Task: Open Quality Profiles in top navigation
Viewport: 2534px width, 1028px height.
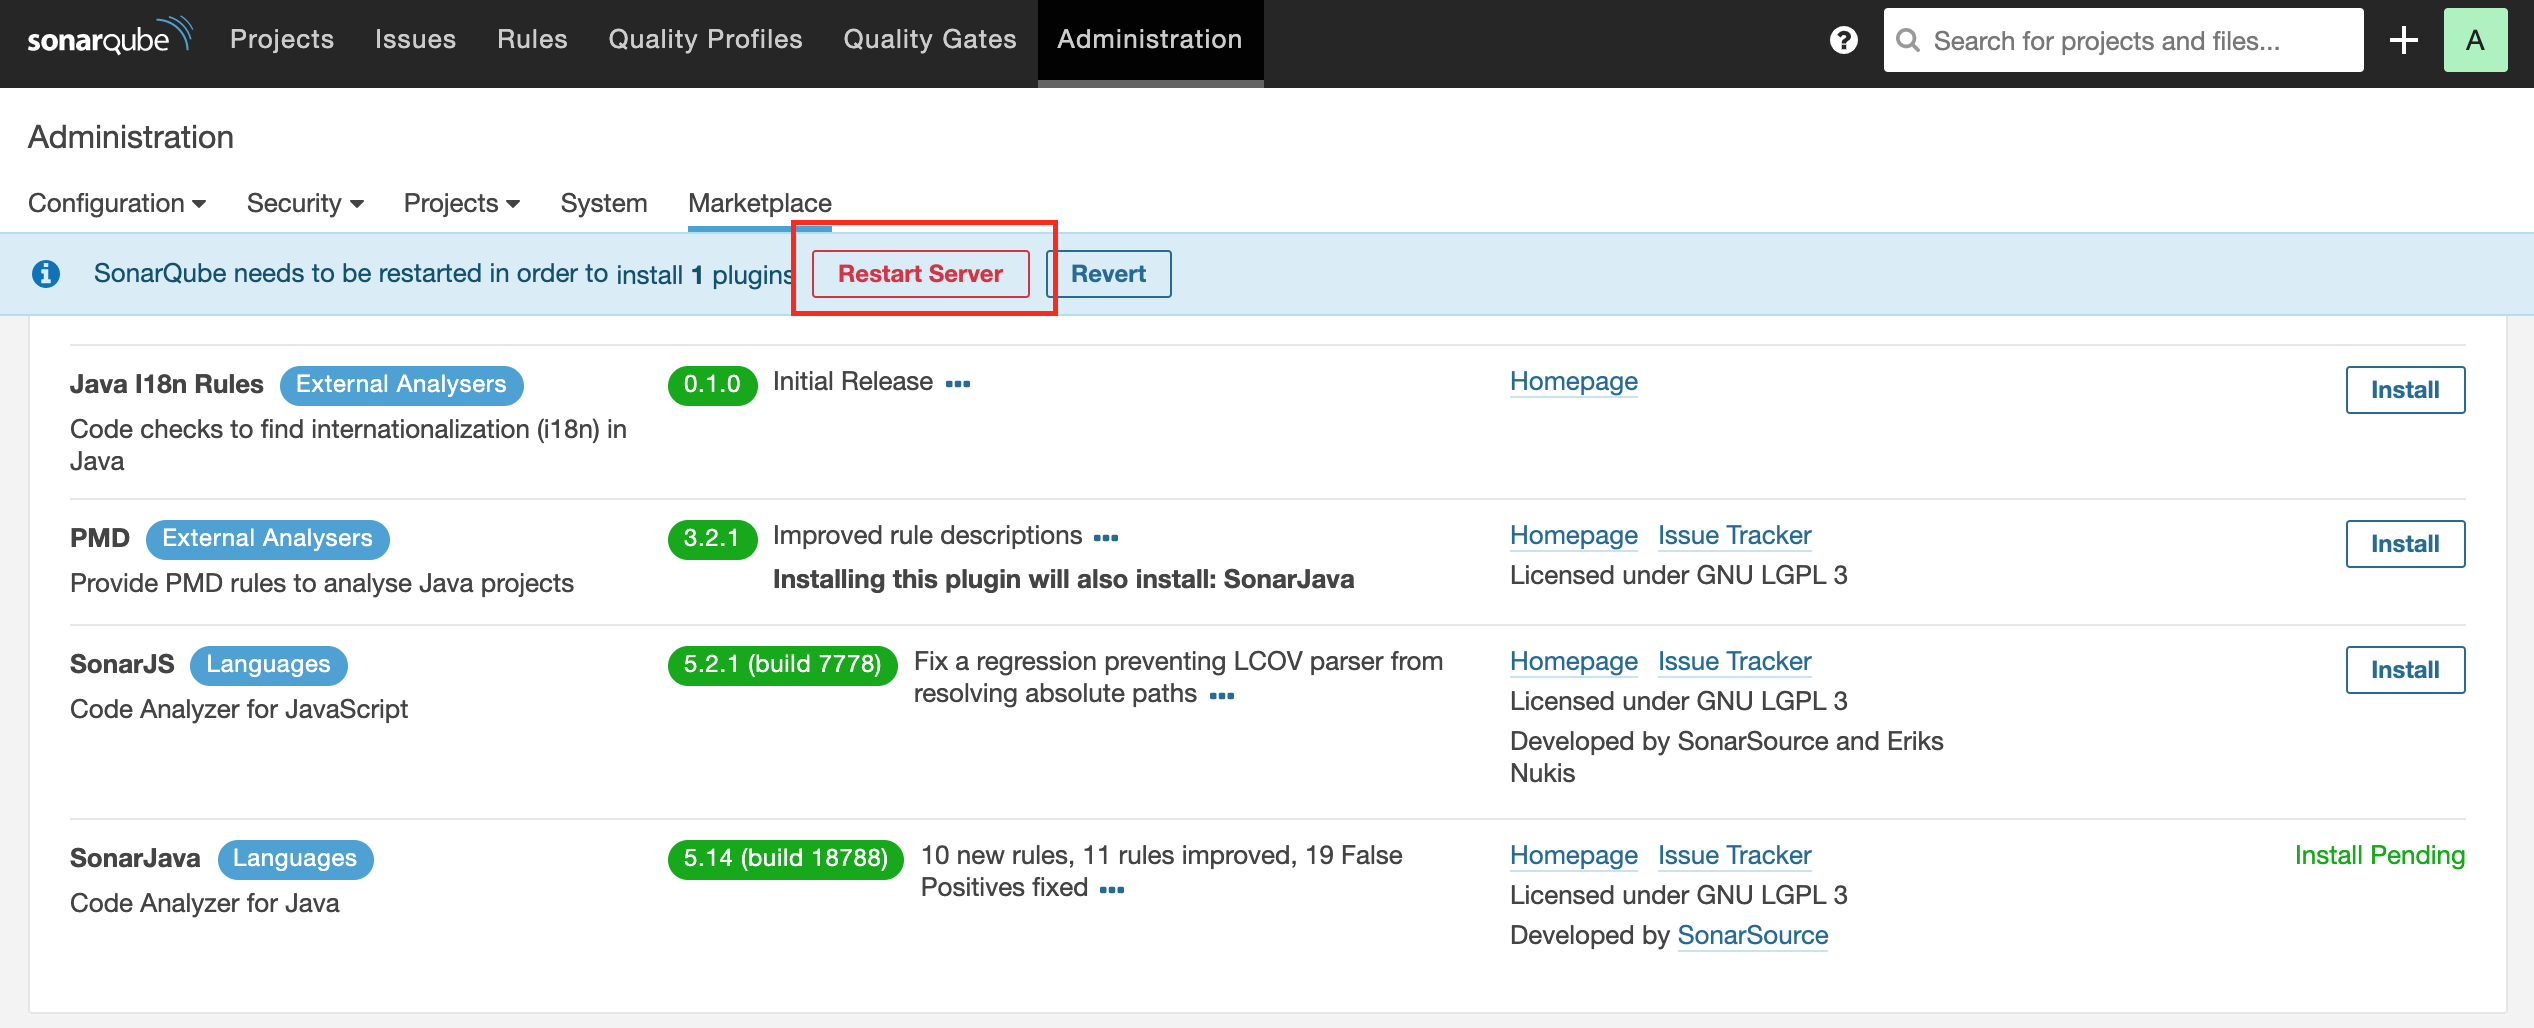Action: coord(706,39)
